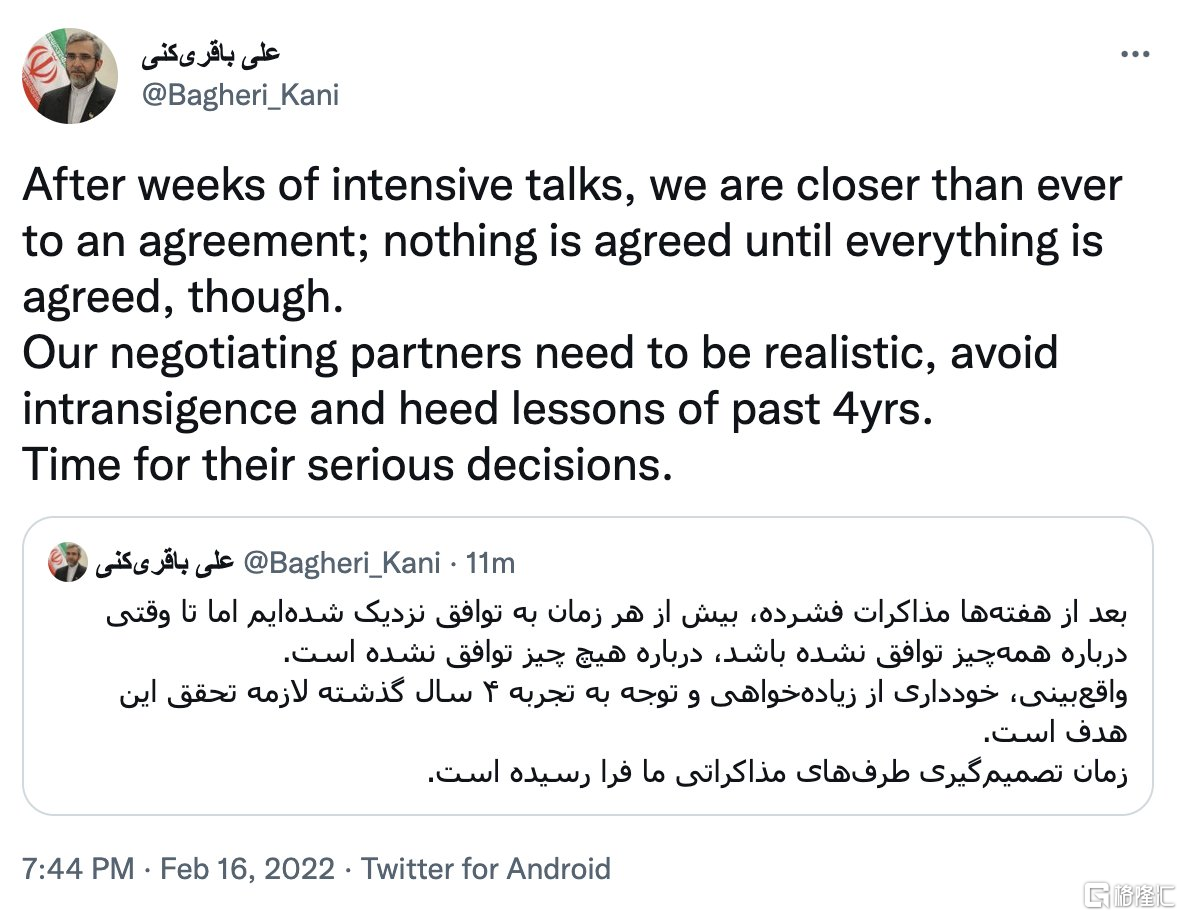Open the small avatar inside the quoted tweet
Screen dimensions: 1182x916
point(68,562)
